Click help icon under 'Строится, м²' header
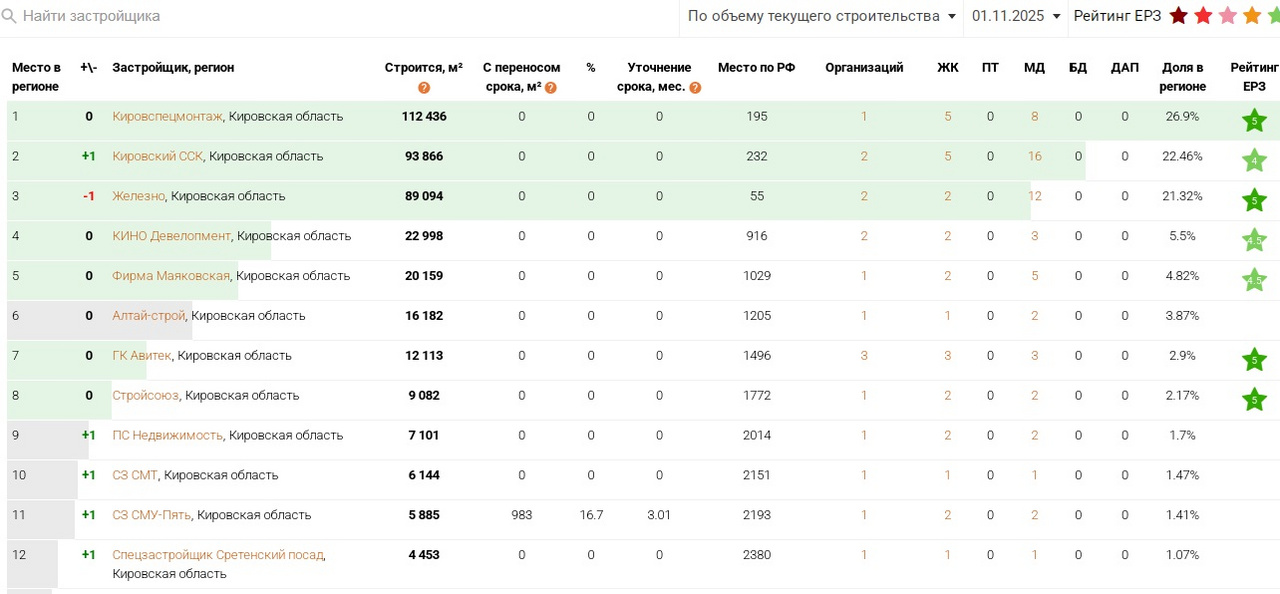Viewport: 1280px width, 594px height. [x=424, y=88]
